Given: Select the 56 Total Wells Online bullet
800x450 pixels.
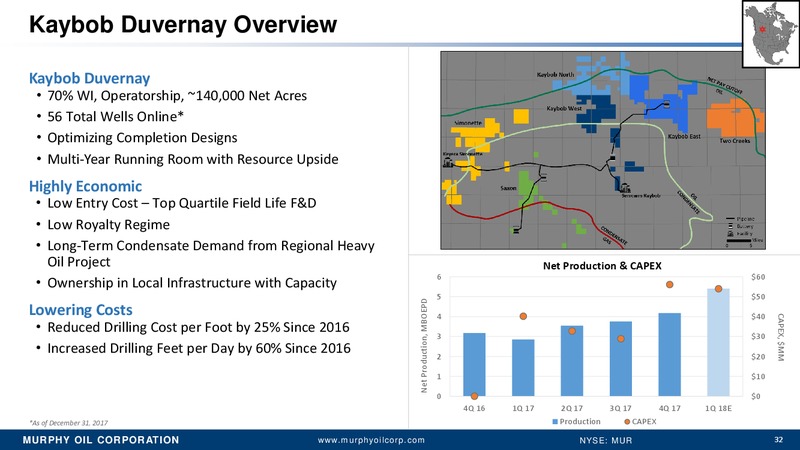Looking at the screenshot, I should [115, 117].
